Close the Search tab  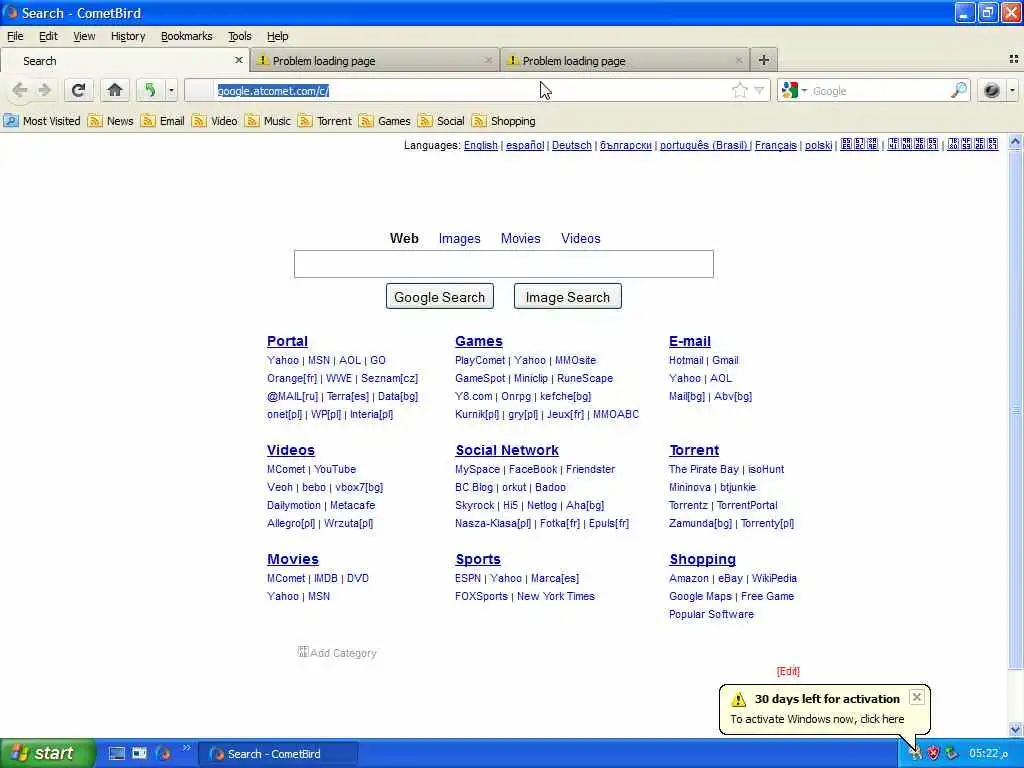pos(238,60)
